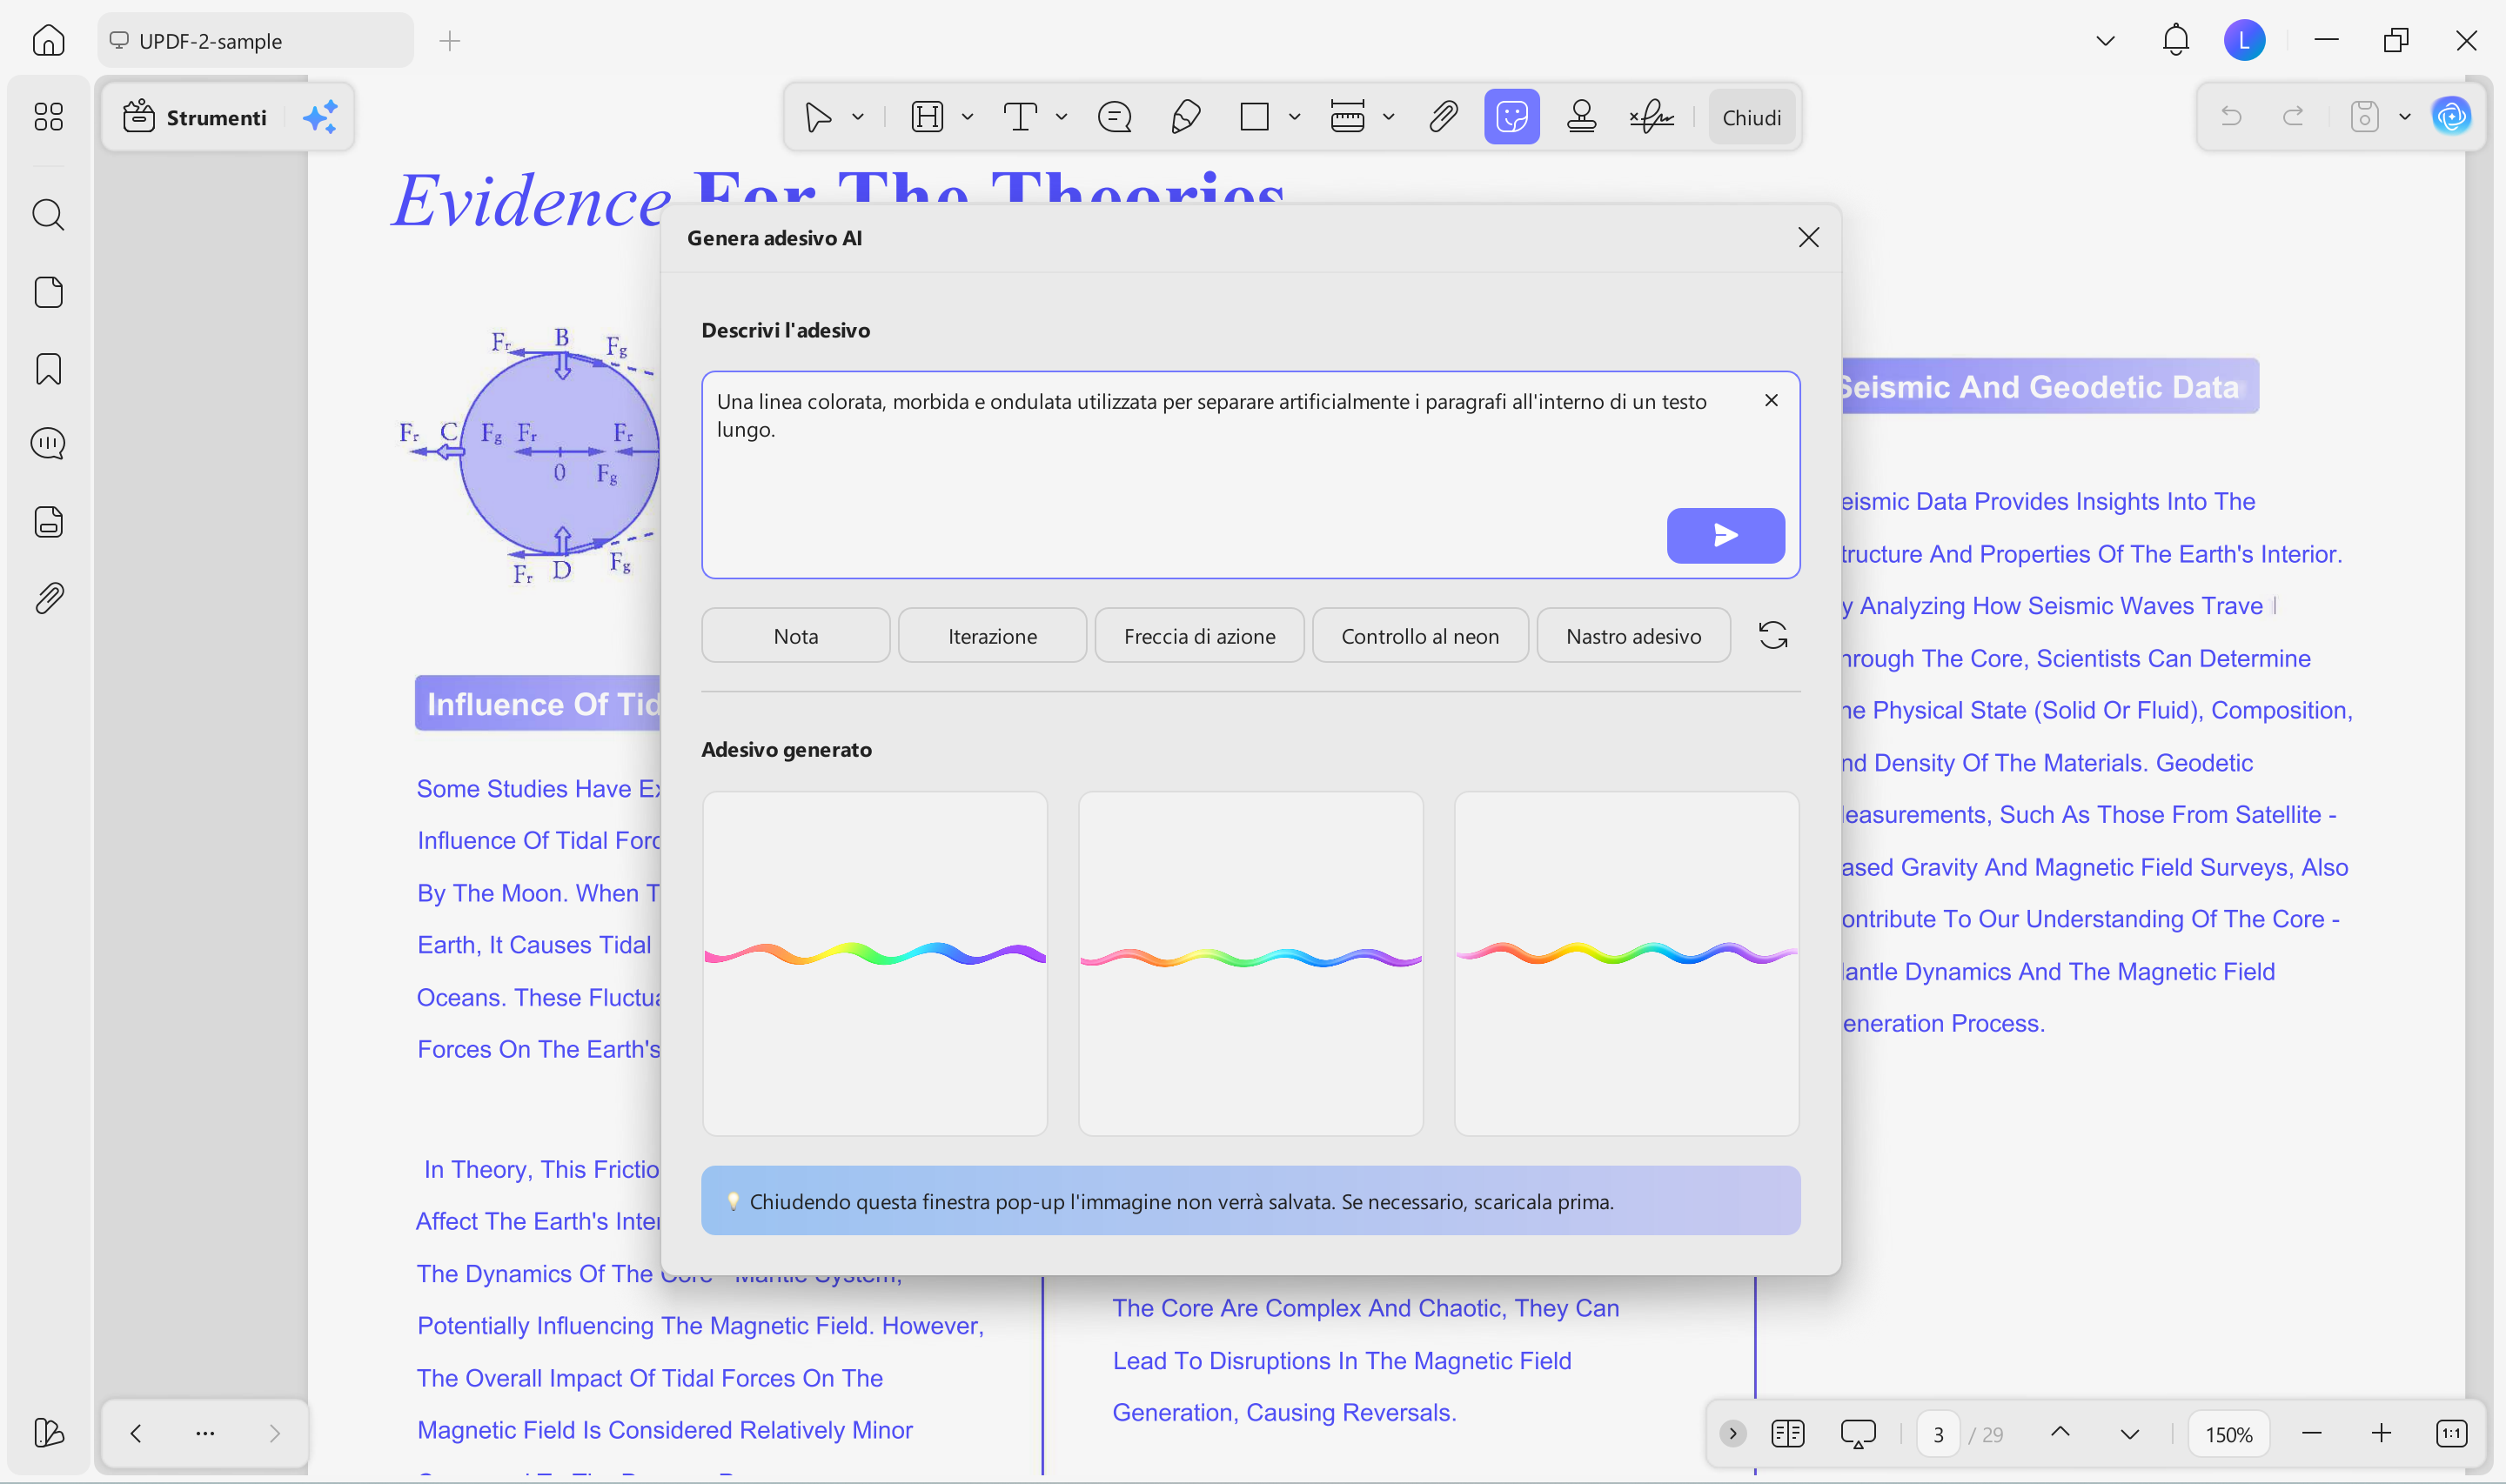Select the stamp tool icon
Viewport: 2506px width, 1484px height.
(x=1581, y=117)
